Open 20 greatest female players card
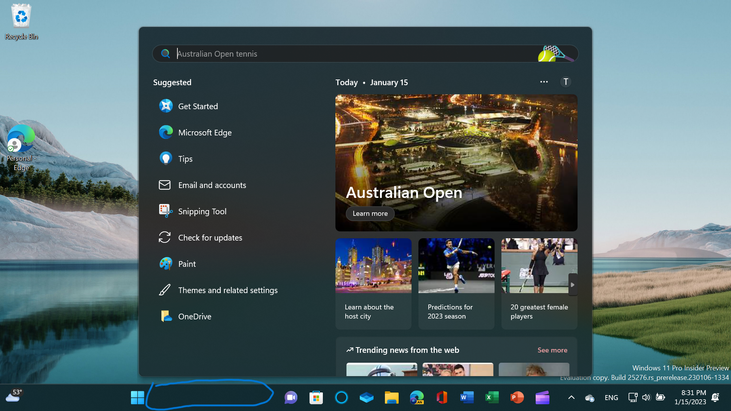This screenshot has width=731, height=411. pyautogui.click(x=539, y=284)
